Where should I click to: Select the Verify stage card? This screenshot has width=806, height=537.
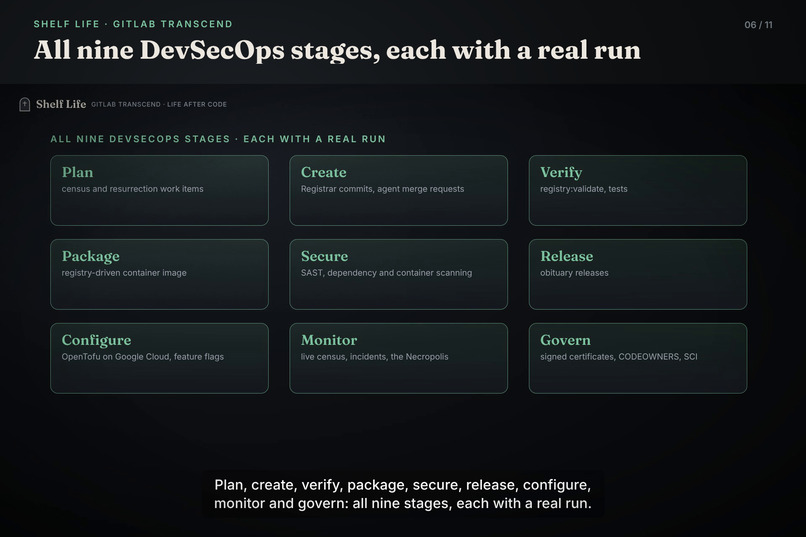637,190
